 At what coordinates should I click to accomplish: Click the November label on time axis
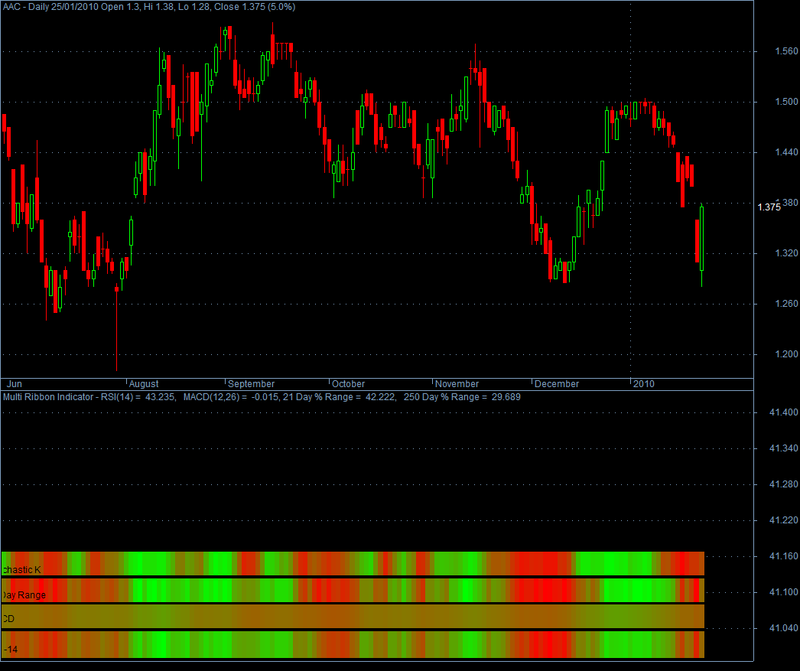click(457, 384)
